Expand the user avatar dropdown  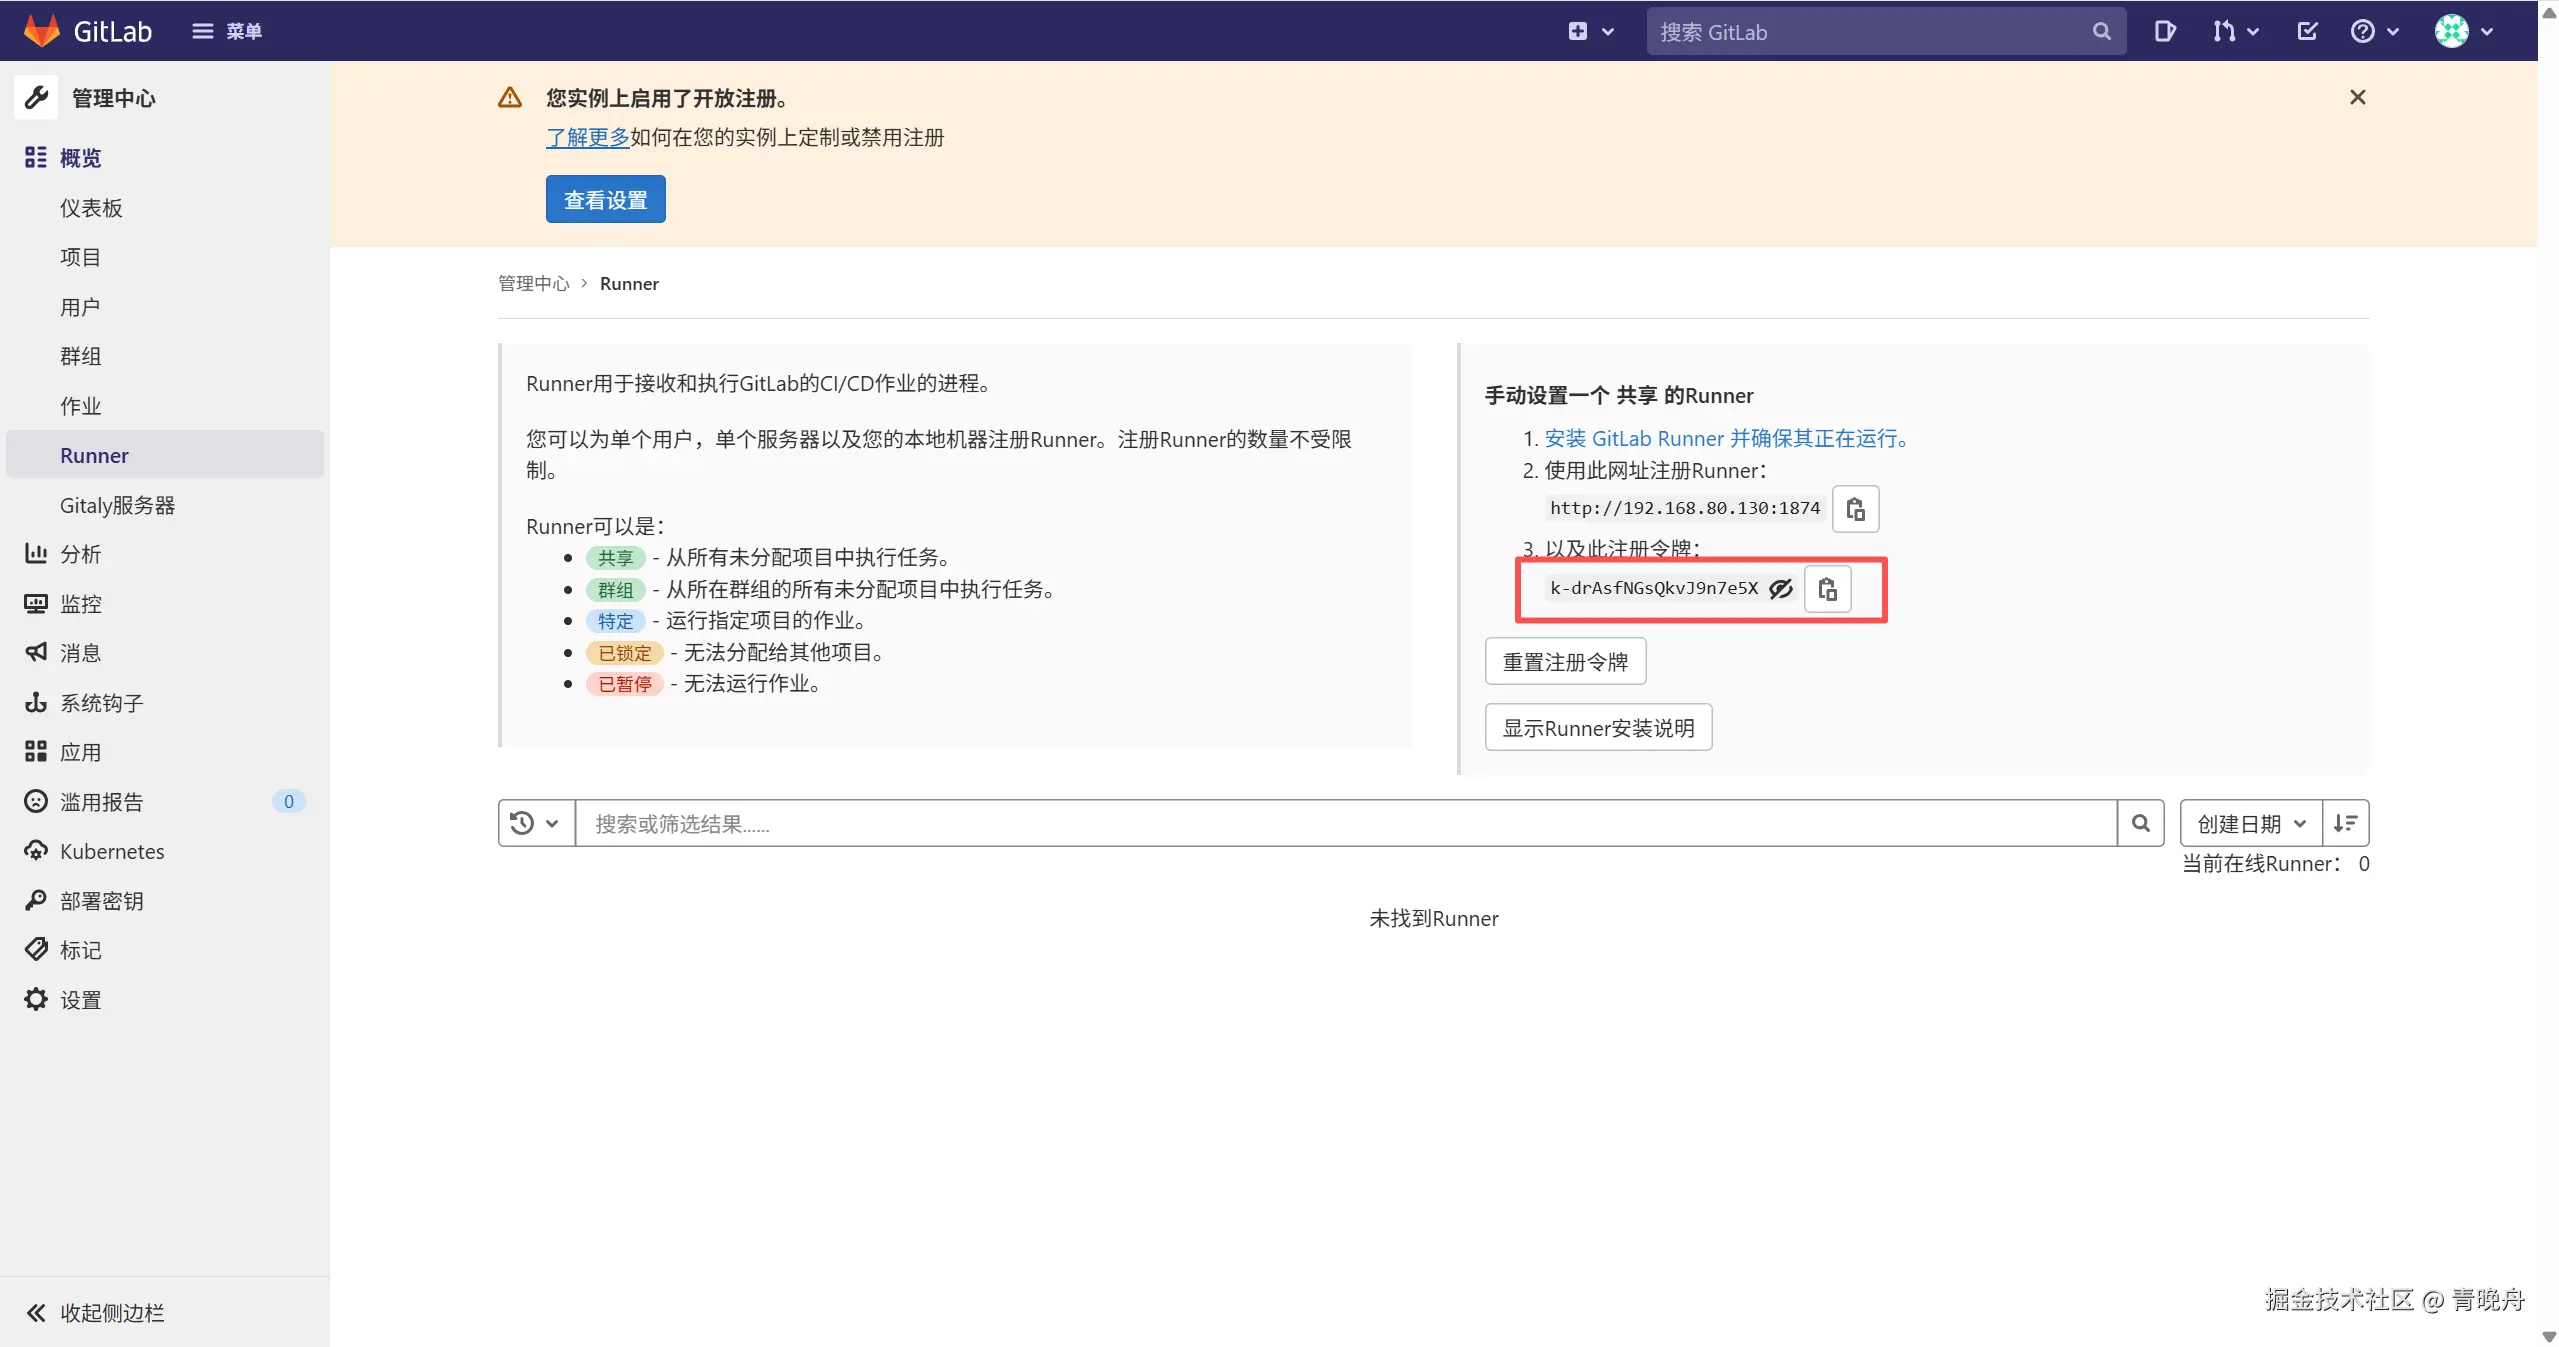click(x=2464, y=32)
